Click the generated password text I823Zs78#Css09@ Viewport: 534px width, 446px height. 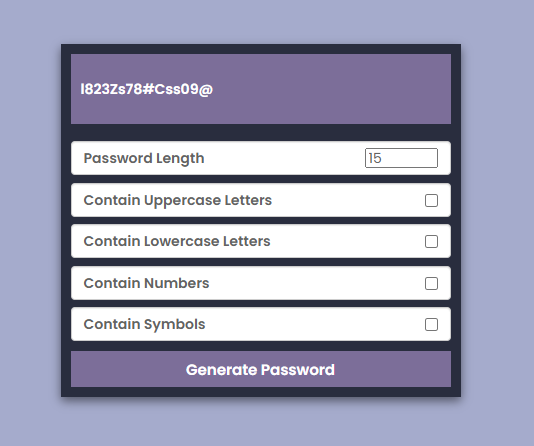coord(146,89)
